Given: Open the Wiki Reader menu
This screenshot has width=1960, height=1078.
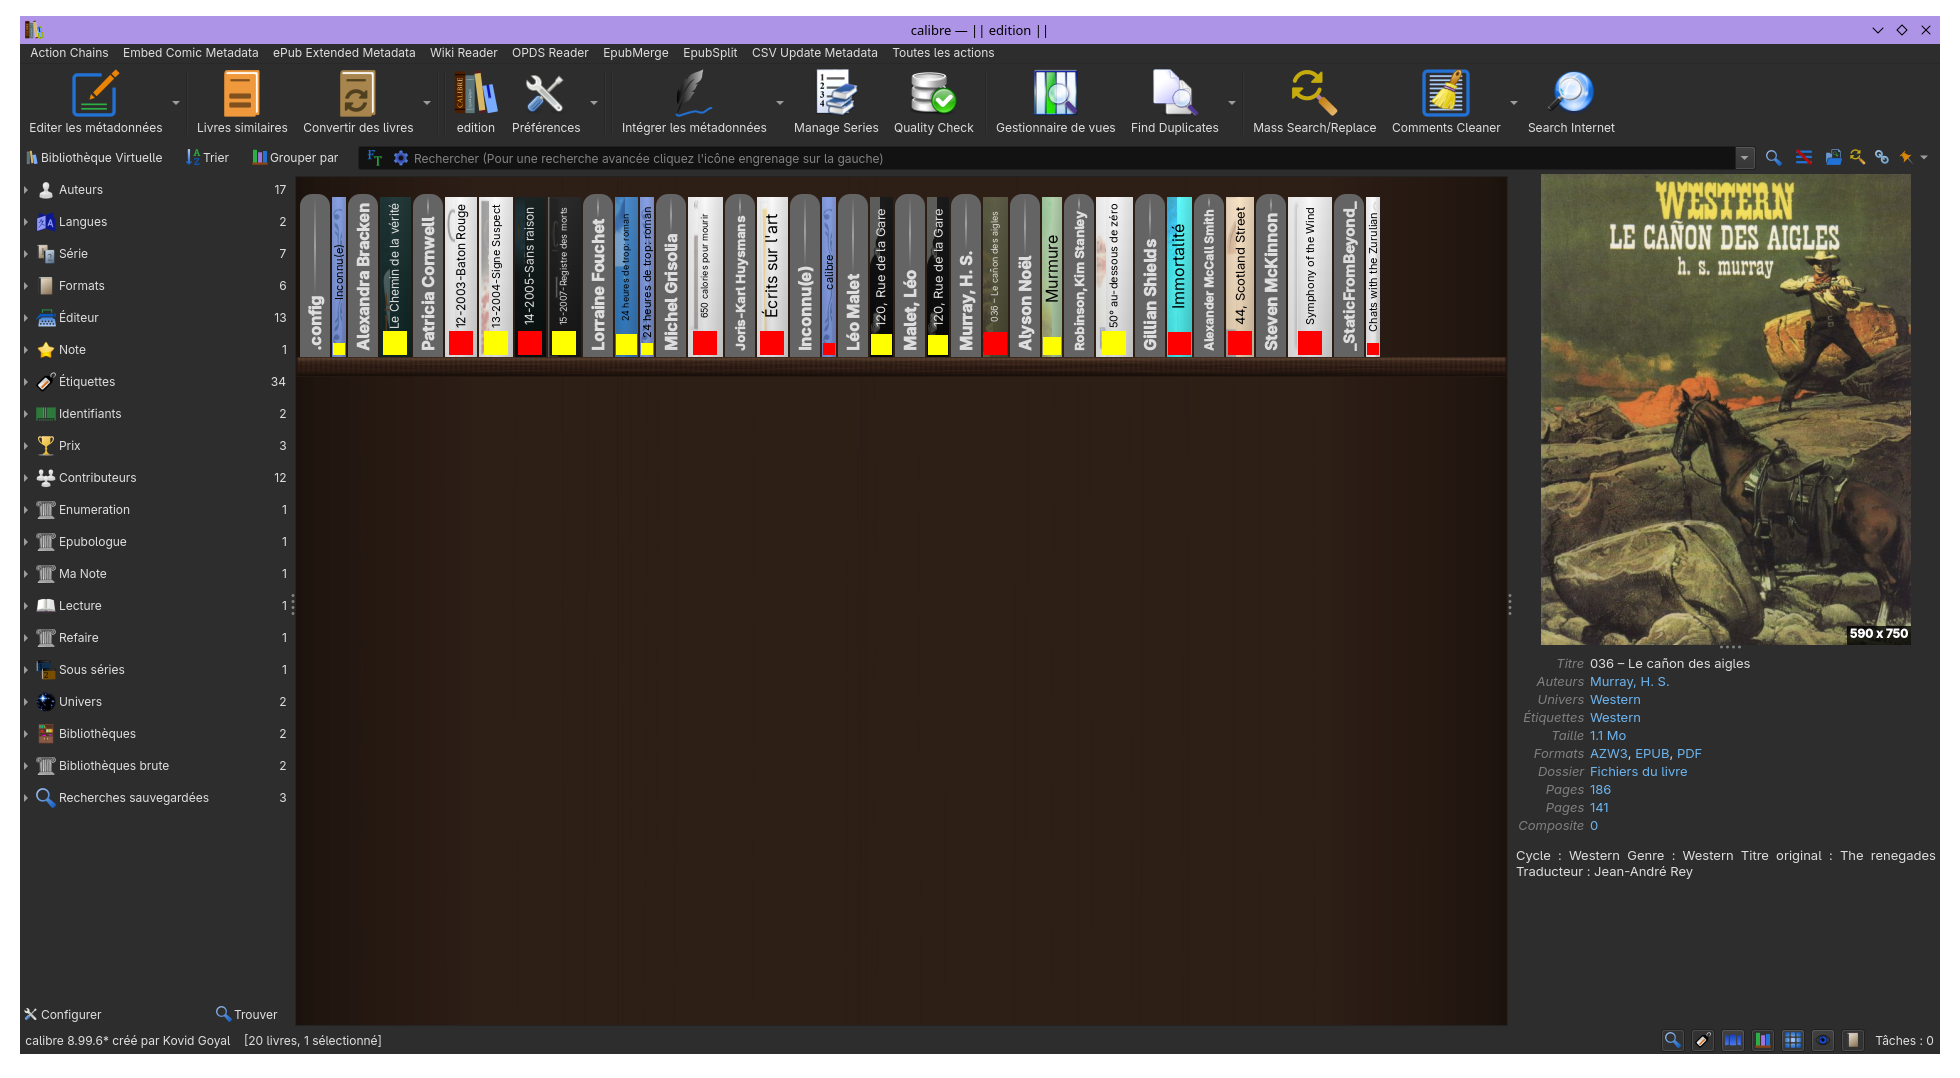Looking at the screenshot, I should (x=463, y=53).
